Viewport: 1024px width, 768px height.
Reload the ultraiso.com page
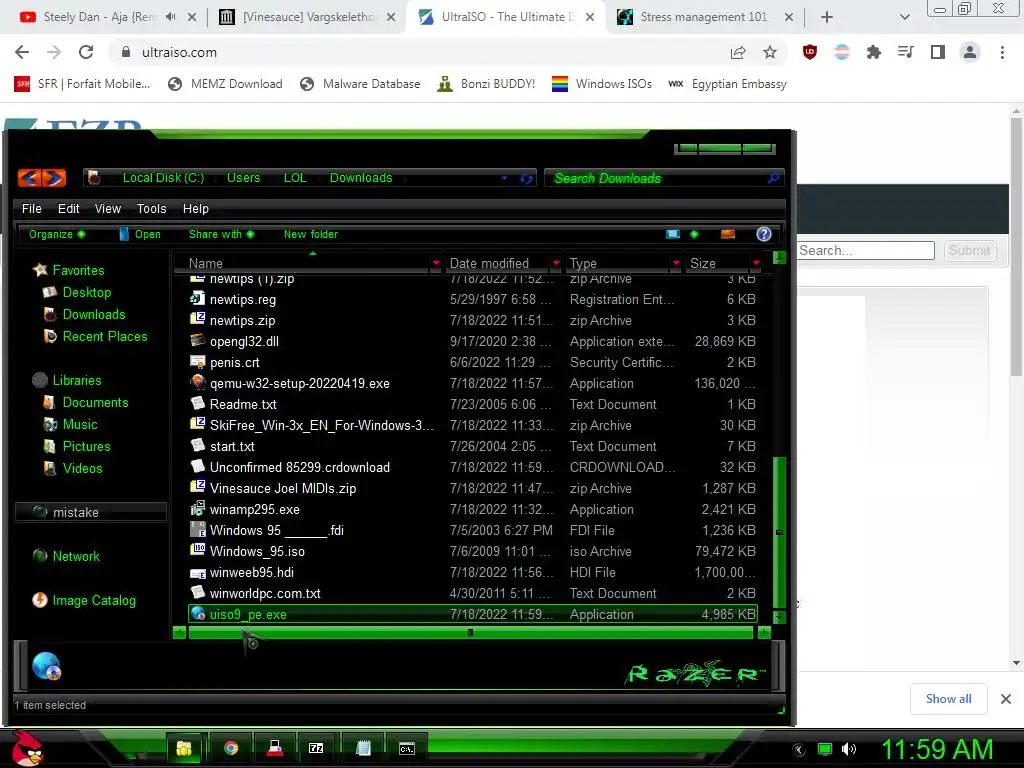coord(86,52)
